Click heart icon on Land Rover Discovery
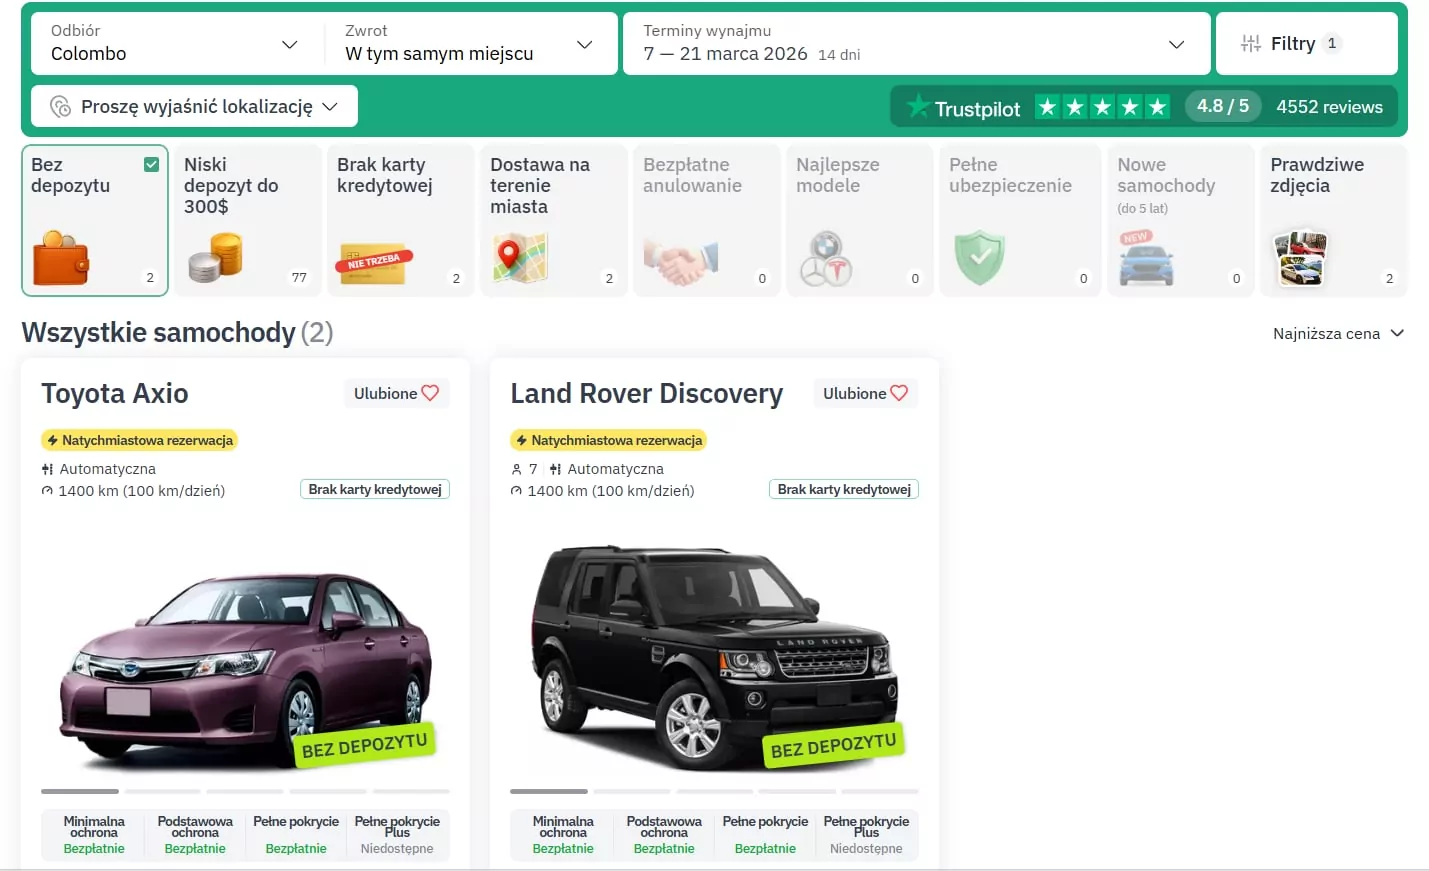The height and width of the screenshot is (871, 1429). pyautogui.click(x=899, y=393)
